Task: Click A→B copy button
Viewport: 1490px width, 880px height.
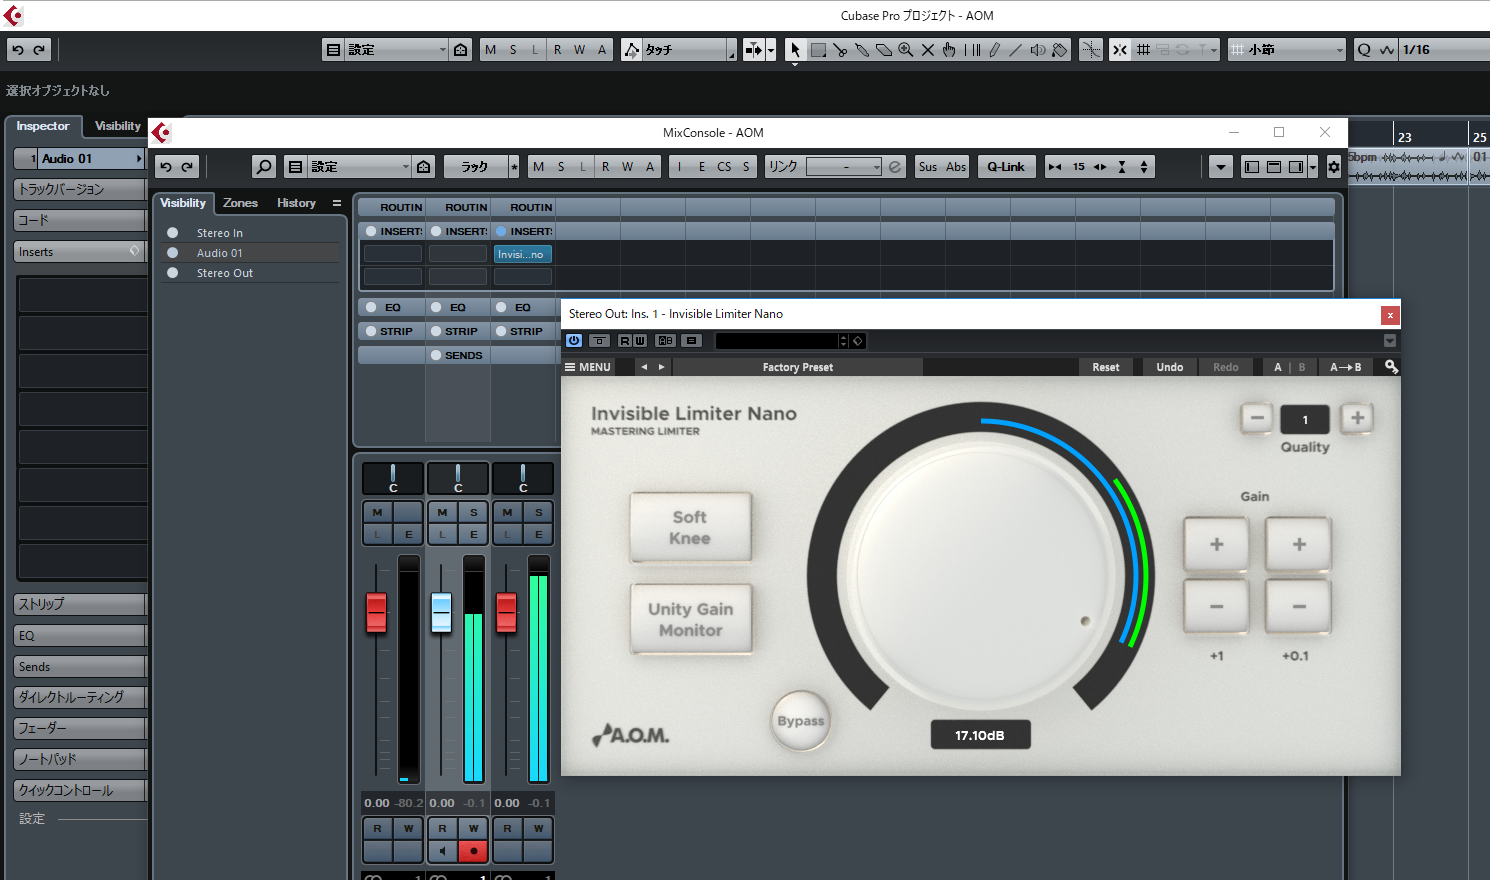Action: click(1345, 367)
